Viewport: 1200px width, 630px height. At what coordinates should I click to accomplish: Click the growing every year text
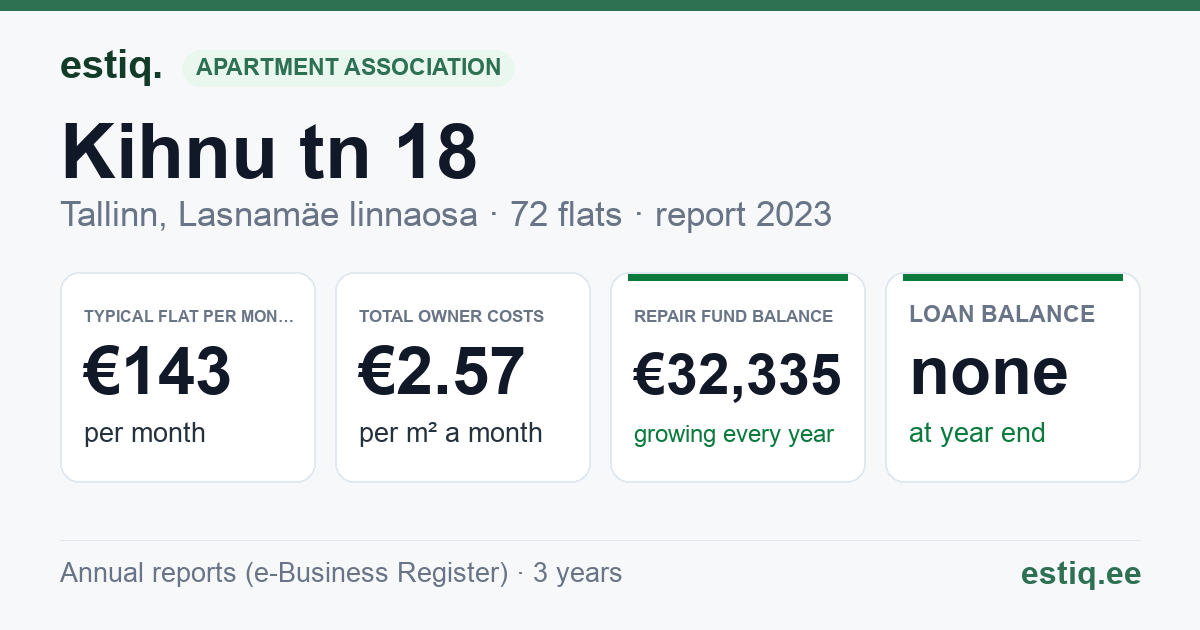pyautogui.click(x=734, y=435)
